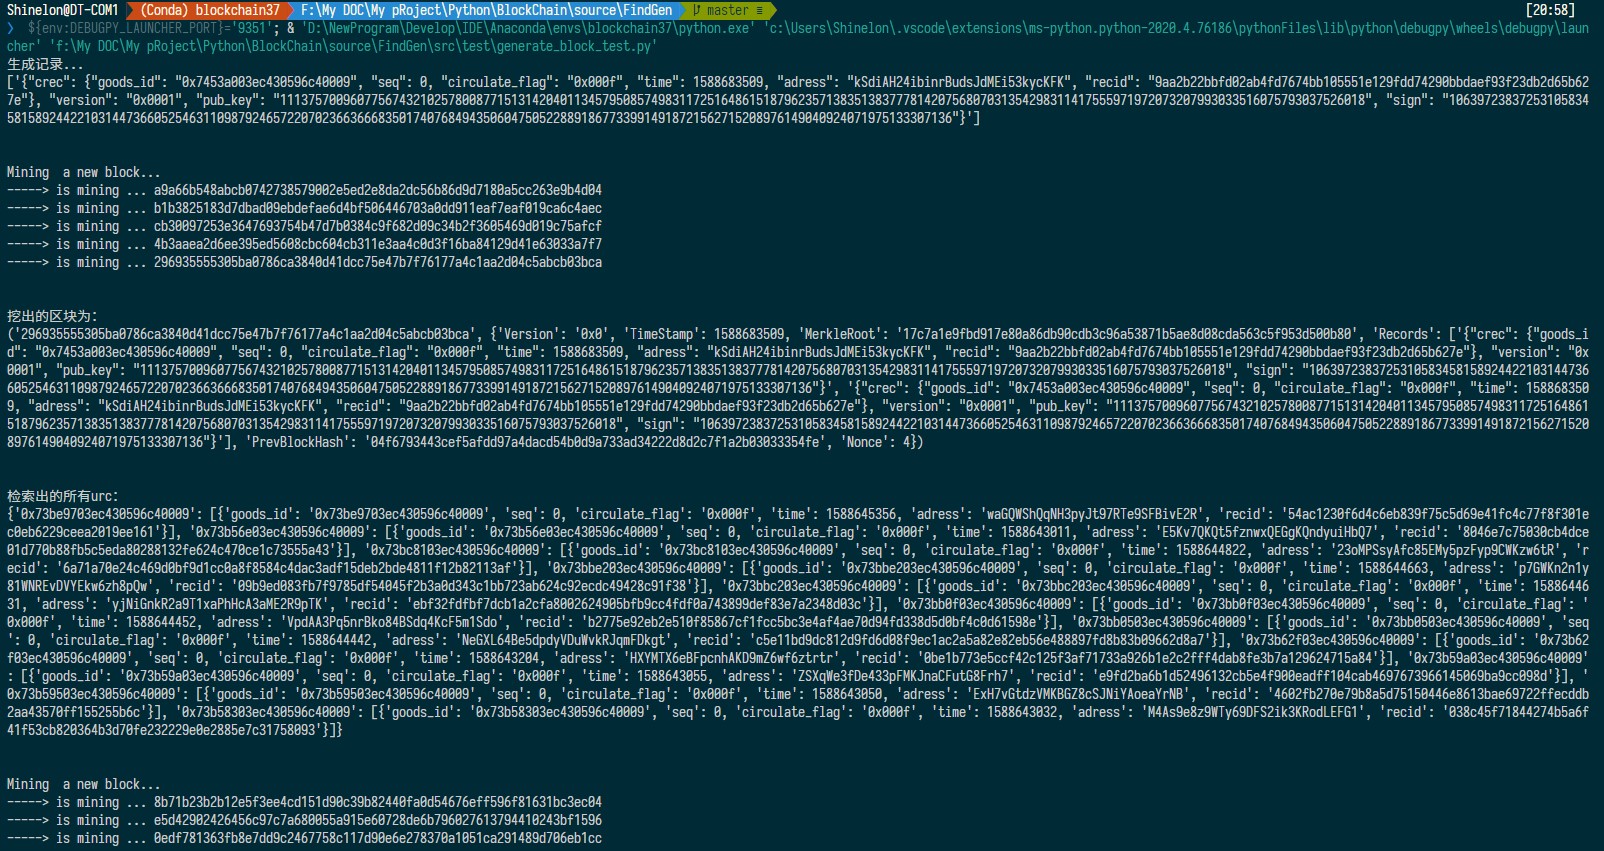Click the F:\My DOC\...\FindGen path segment
The height and width of the screenshot is (851, 1604).
coord(487,10)
